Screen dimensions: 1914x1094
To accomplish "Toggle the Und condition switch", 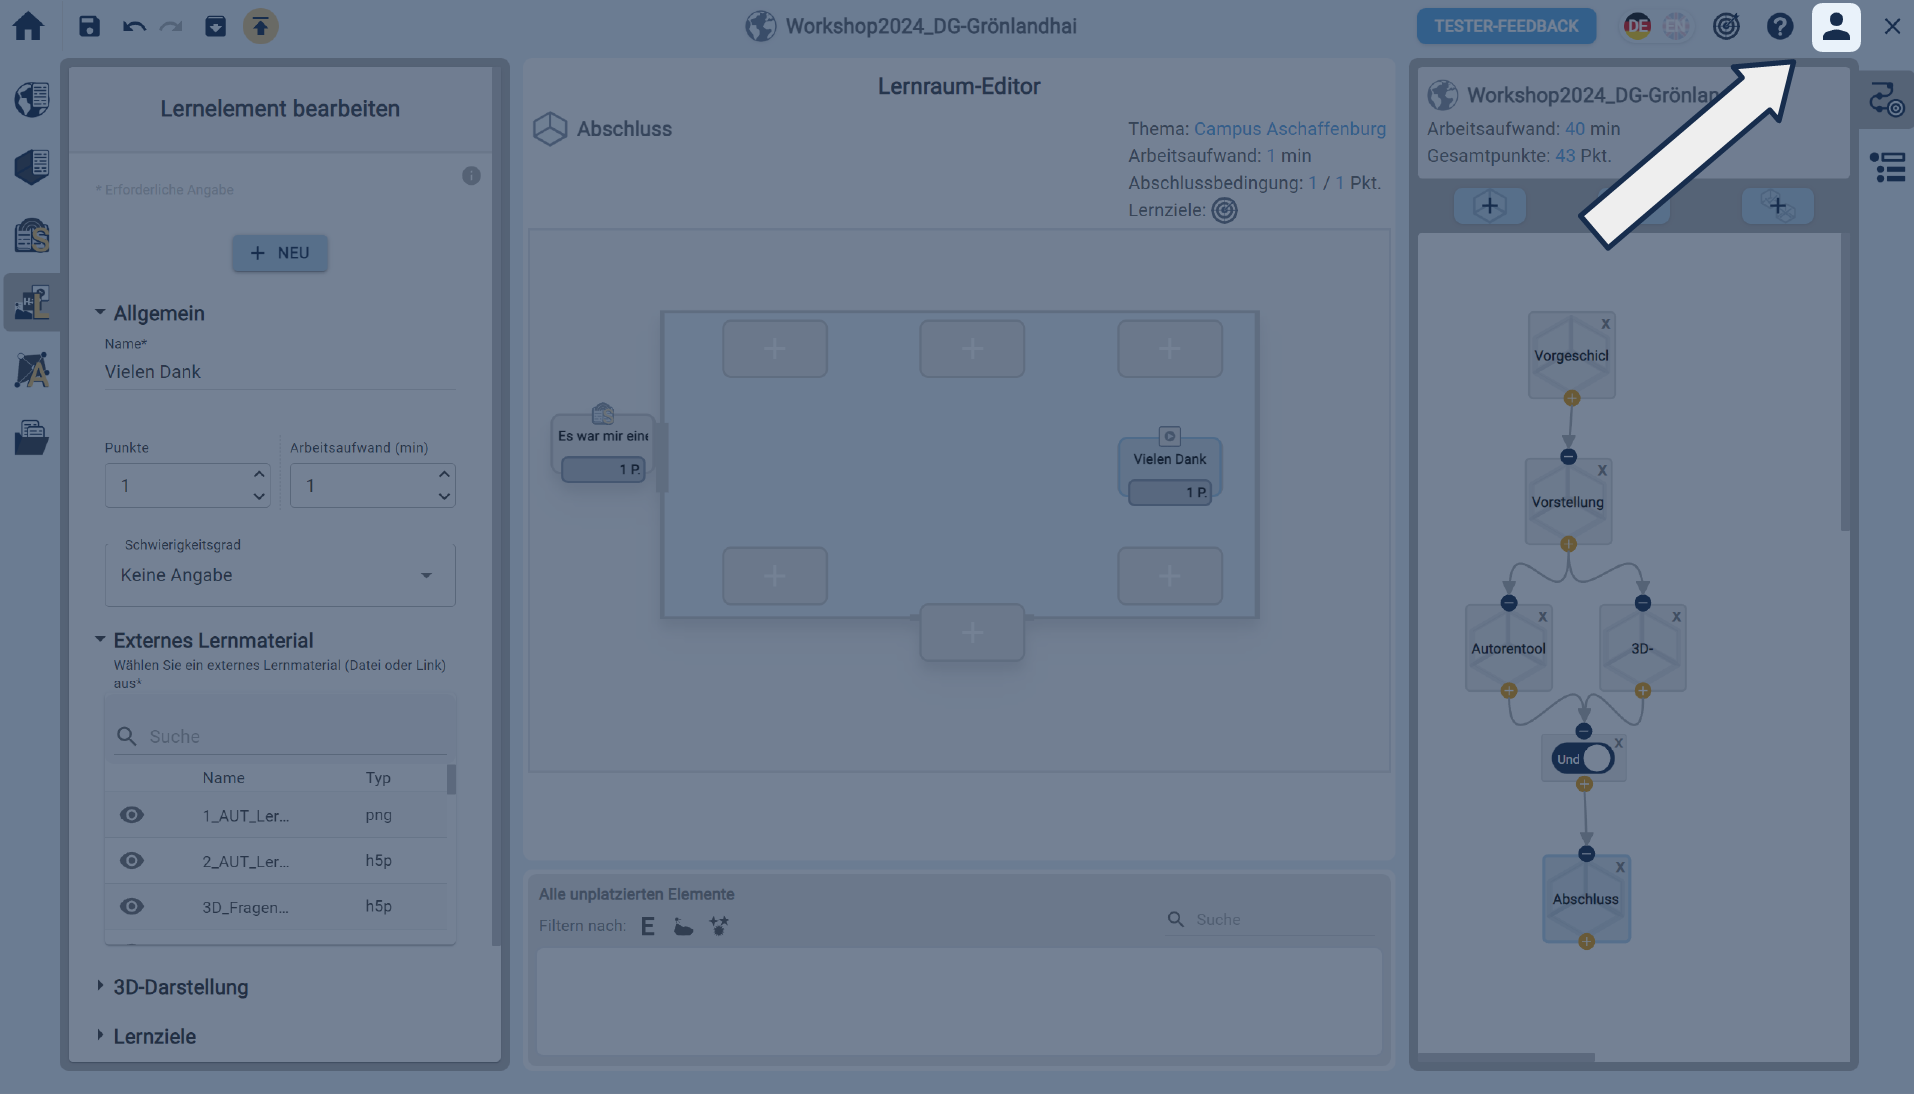I will tap(1583, 759).
